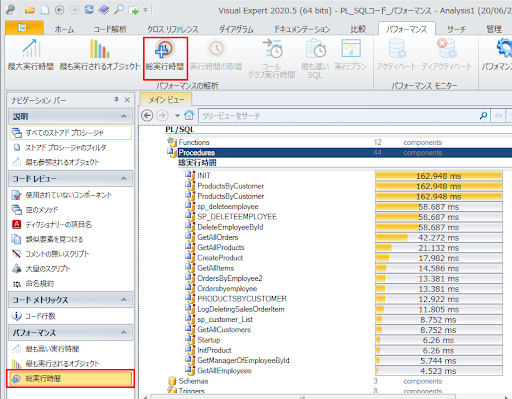
Task: Switch to the コード解析 ribbon tab
Action: point(110,29)
